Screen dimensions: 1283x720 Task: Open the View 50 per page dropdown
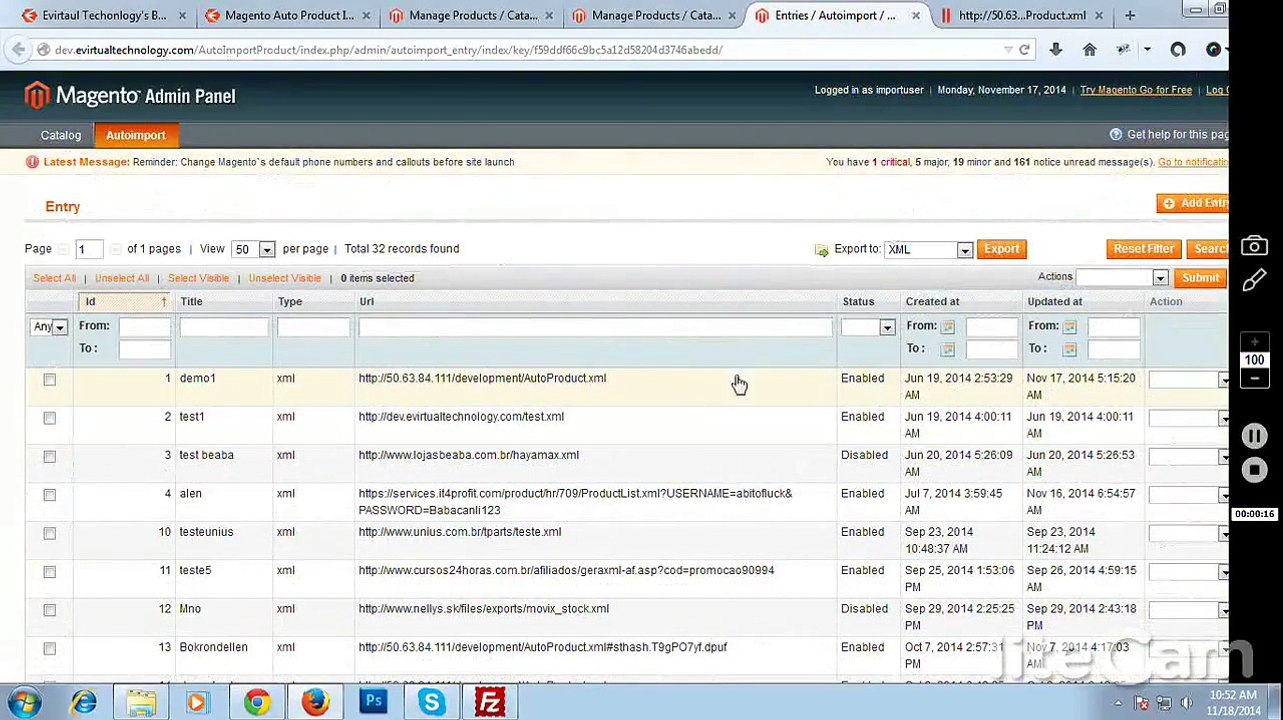point(252,249)
